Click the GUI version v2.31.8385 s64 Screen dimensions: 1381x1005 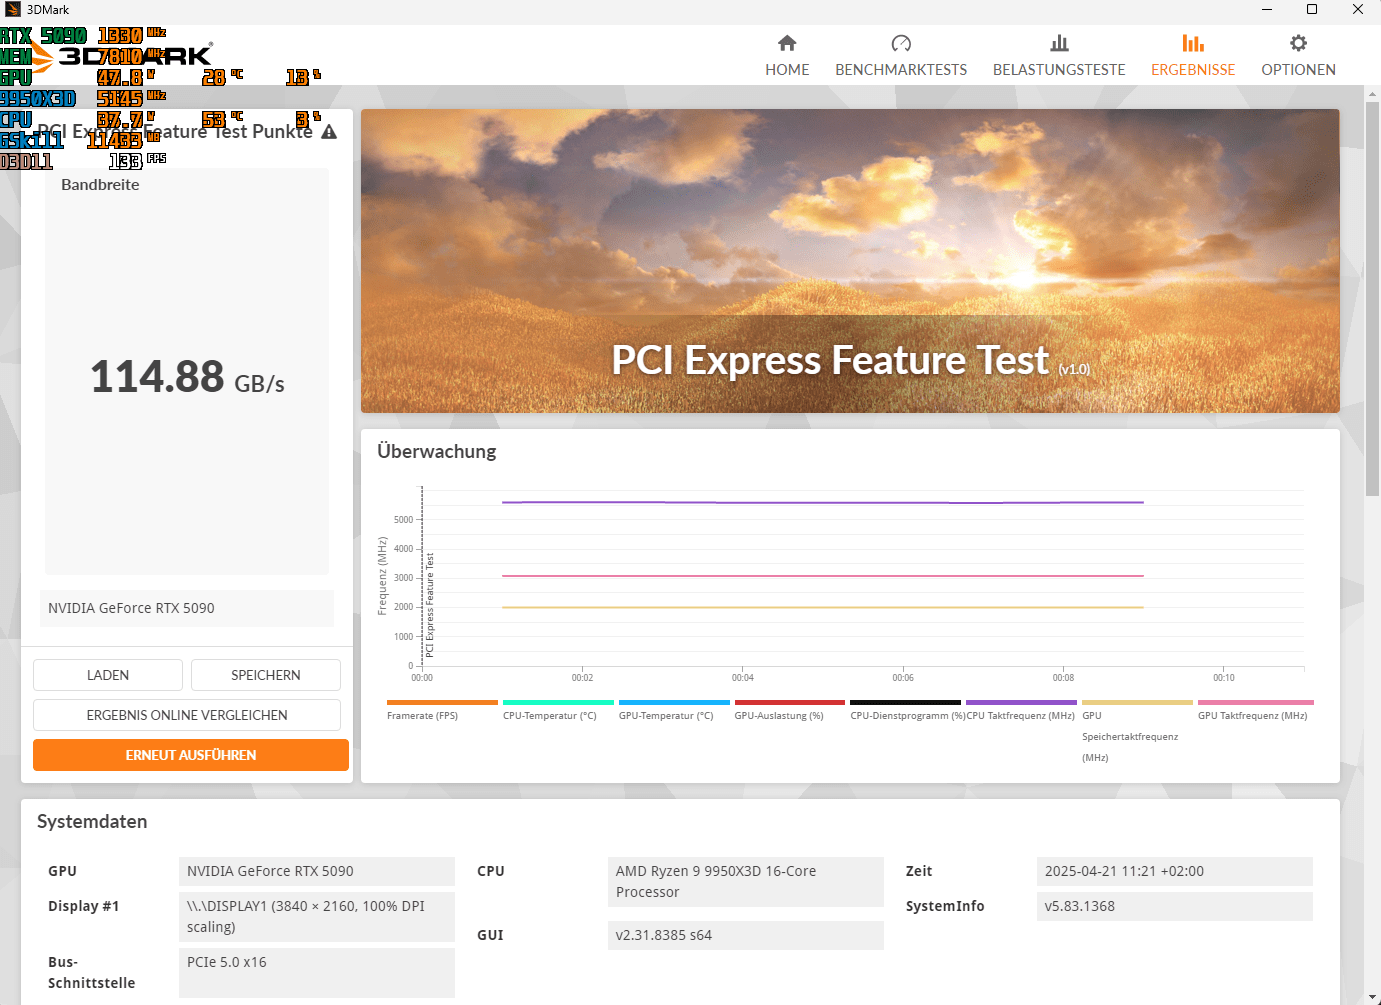746,935
